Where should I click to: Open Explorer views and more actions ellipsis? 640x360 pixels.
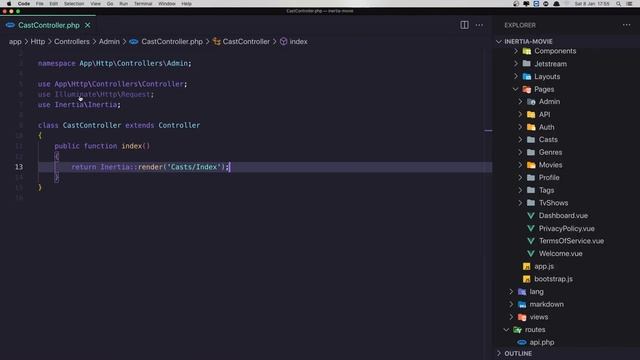point(627,25)
